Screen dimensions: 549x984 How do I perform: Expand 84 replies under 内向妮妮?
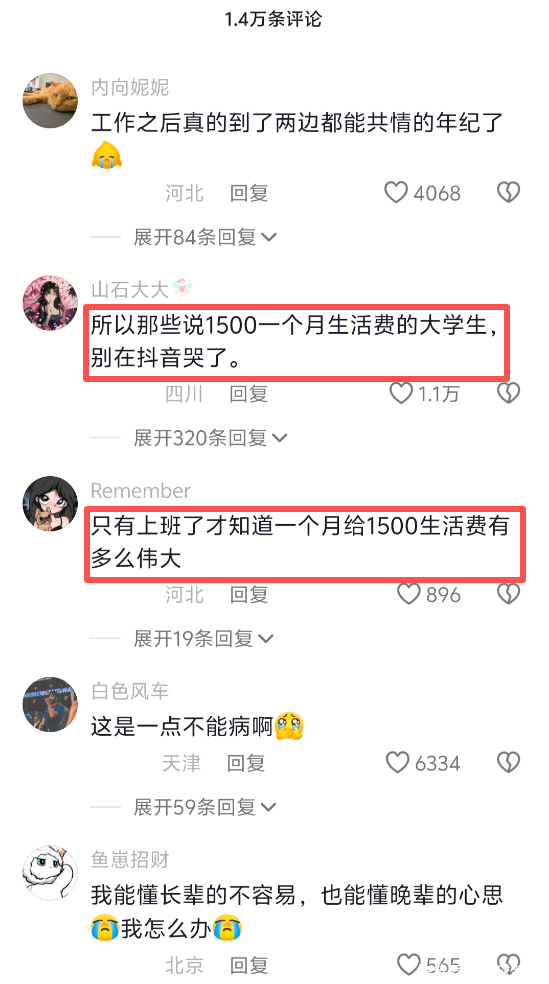pos(205,237)
